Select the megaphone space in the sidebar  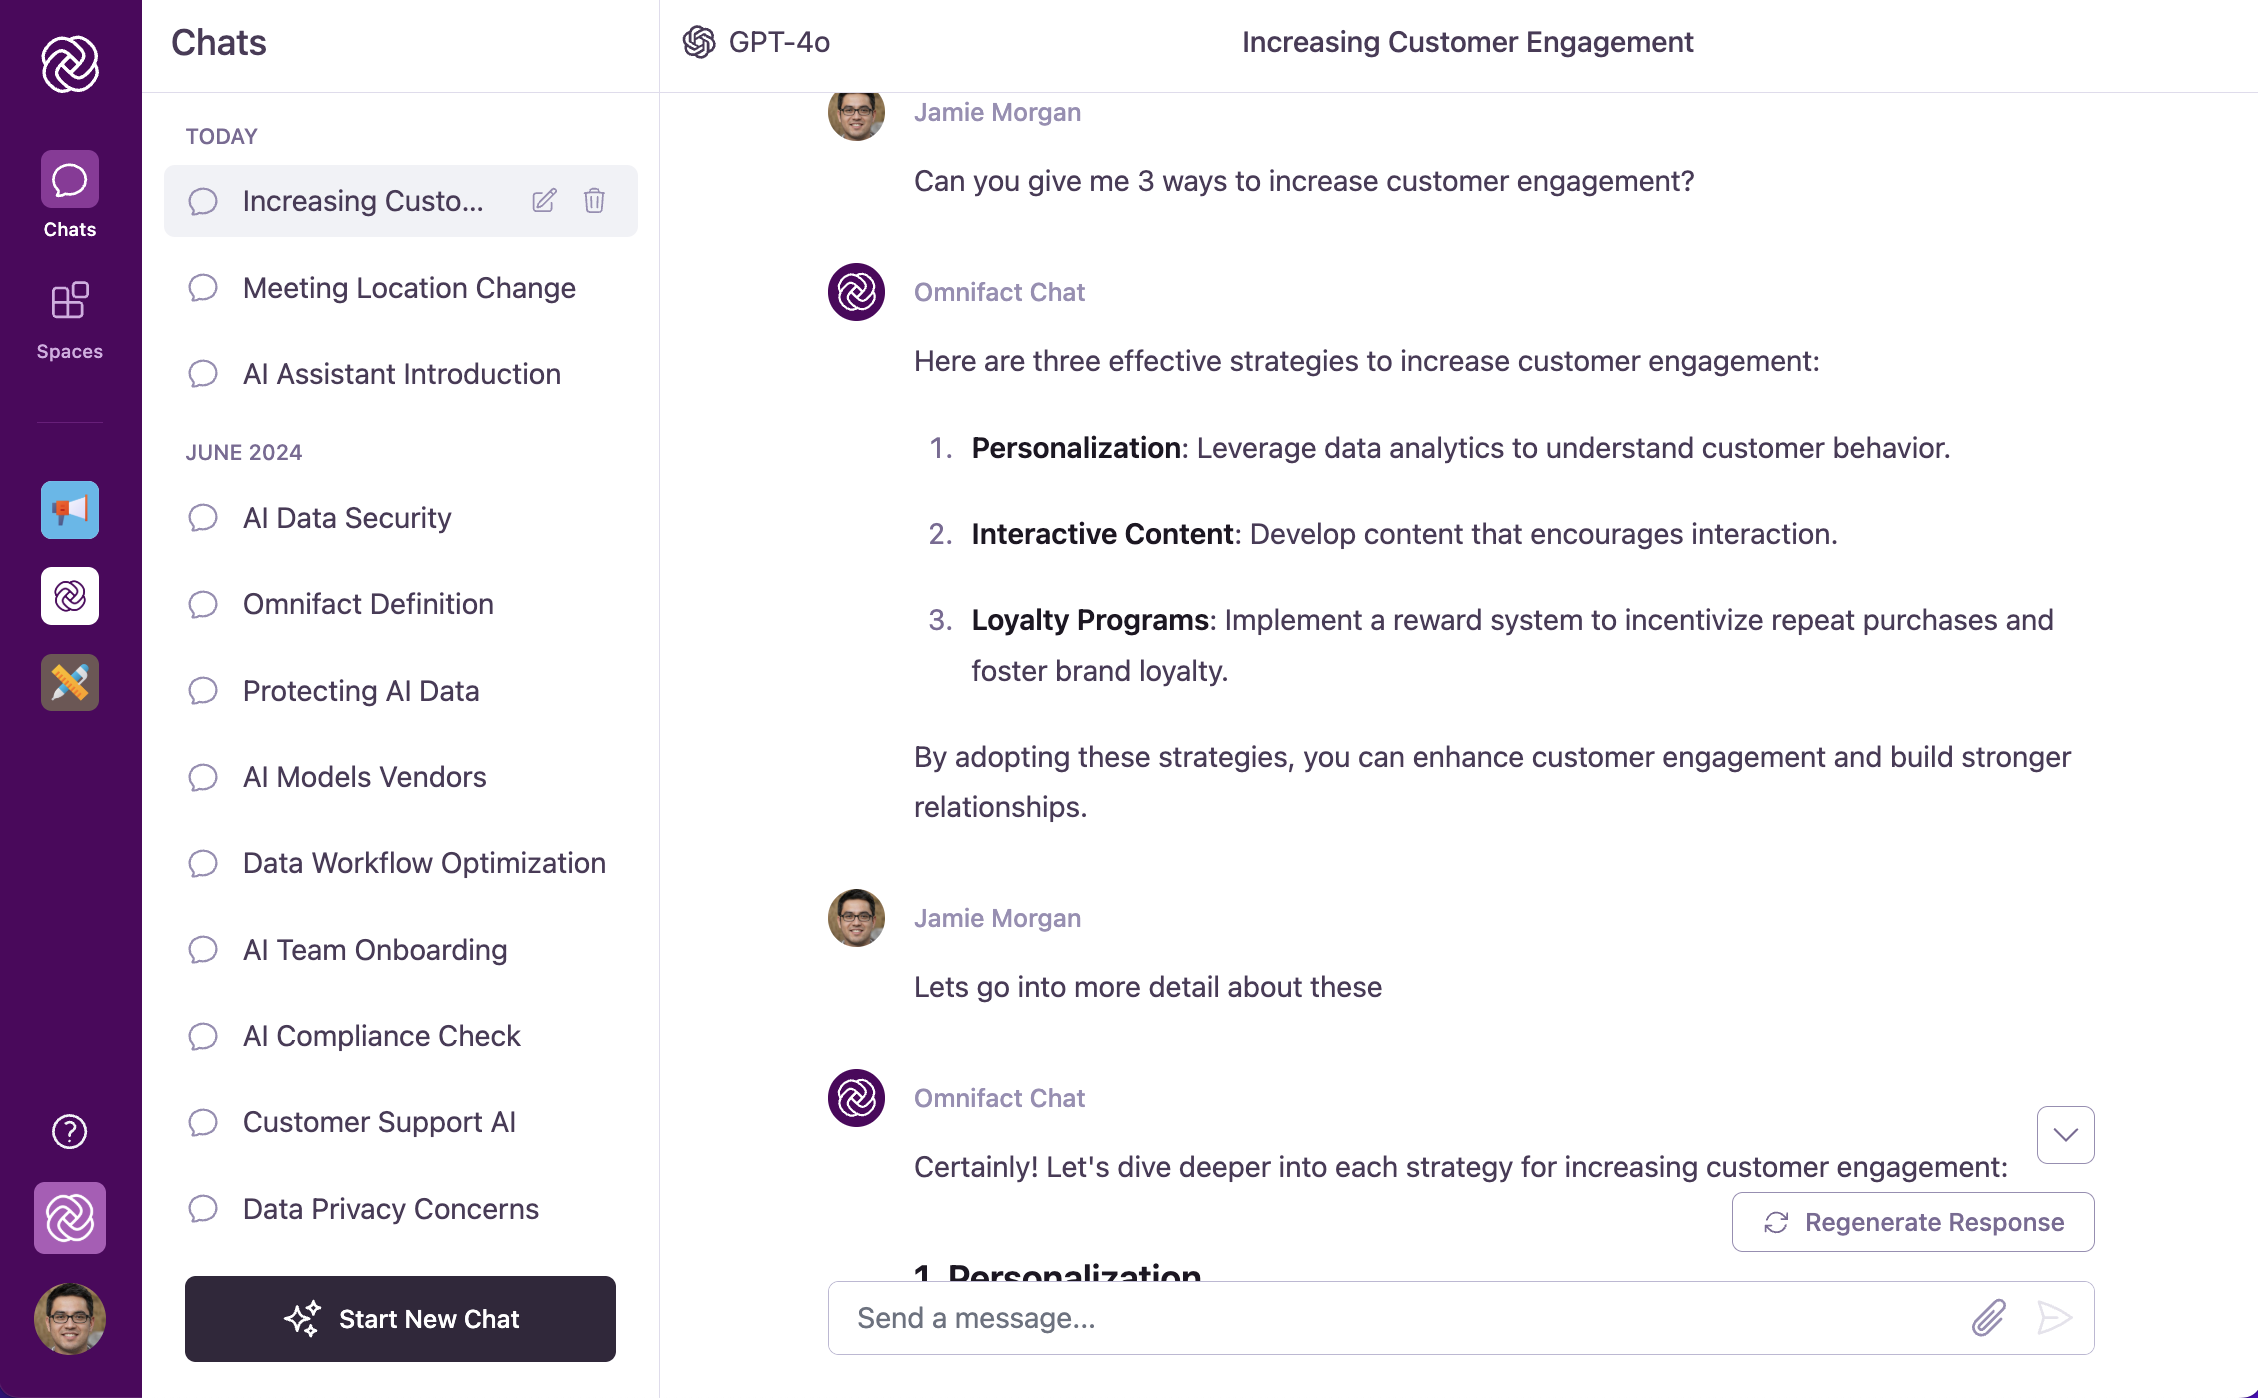pyautogui.click(x=69, y=510)
